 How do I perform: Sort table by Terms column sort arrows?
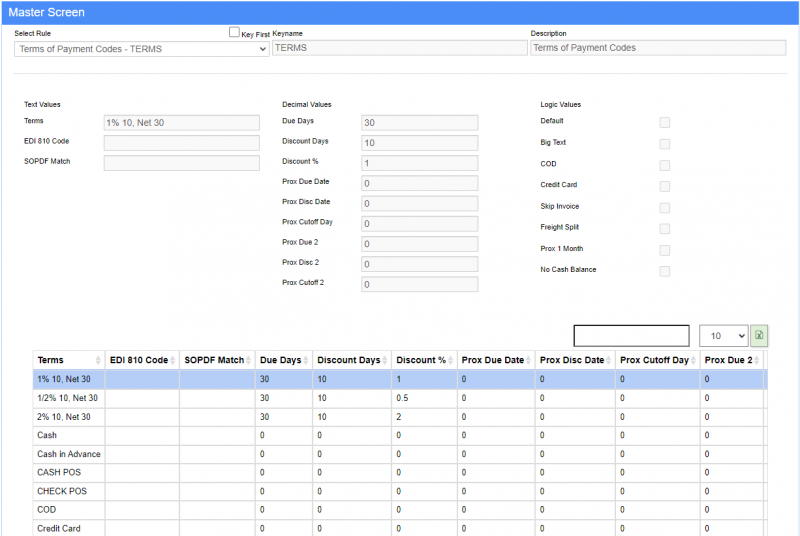tap(97, 360)
